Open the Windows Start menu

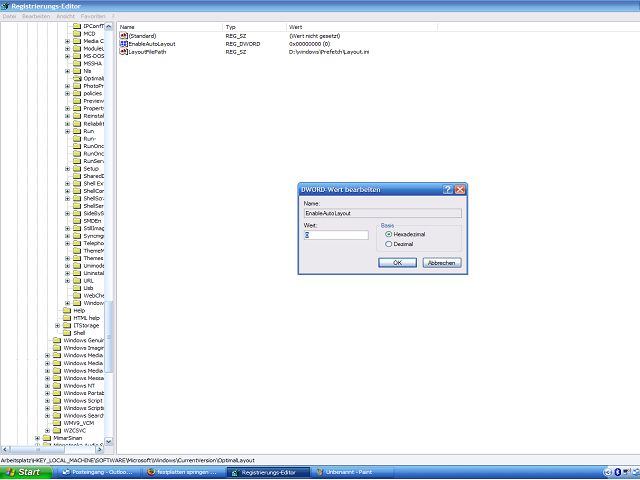(x=26, y=472)
